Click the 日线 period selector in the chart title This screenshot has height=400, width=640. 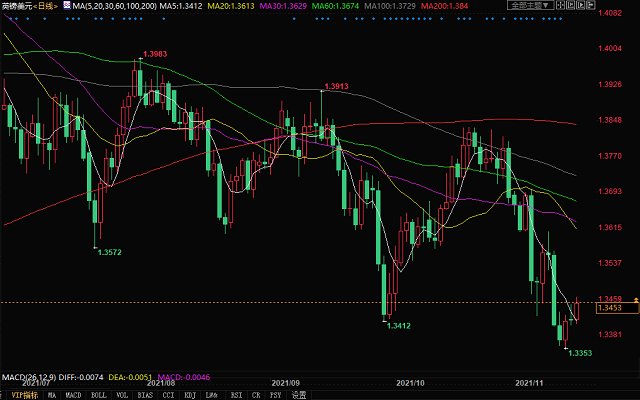coord(47,7)
